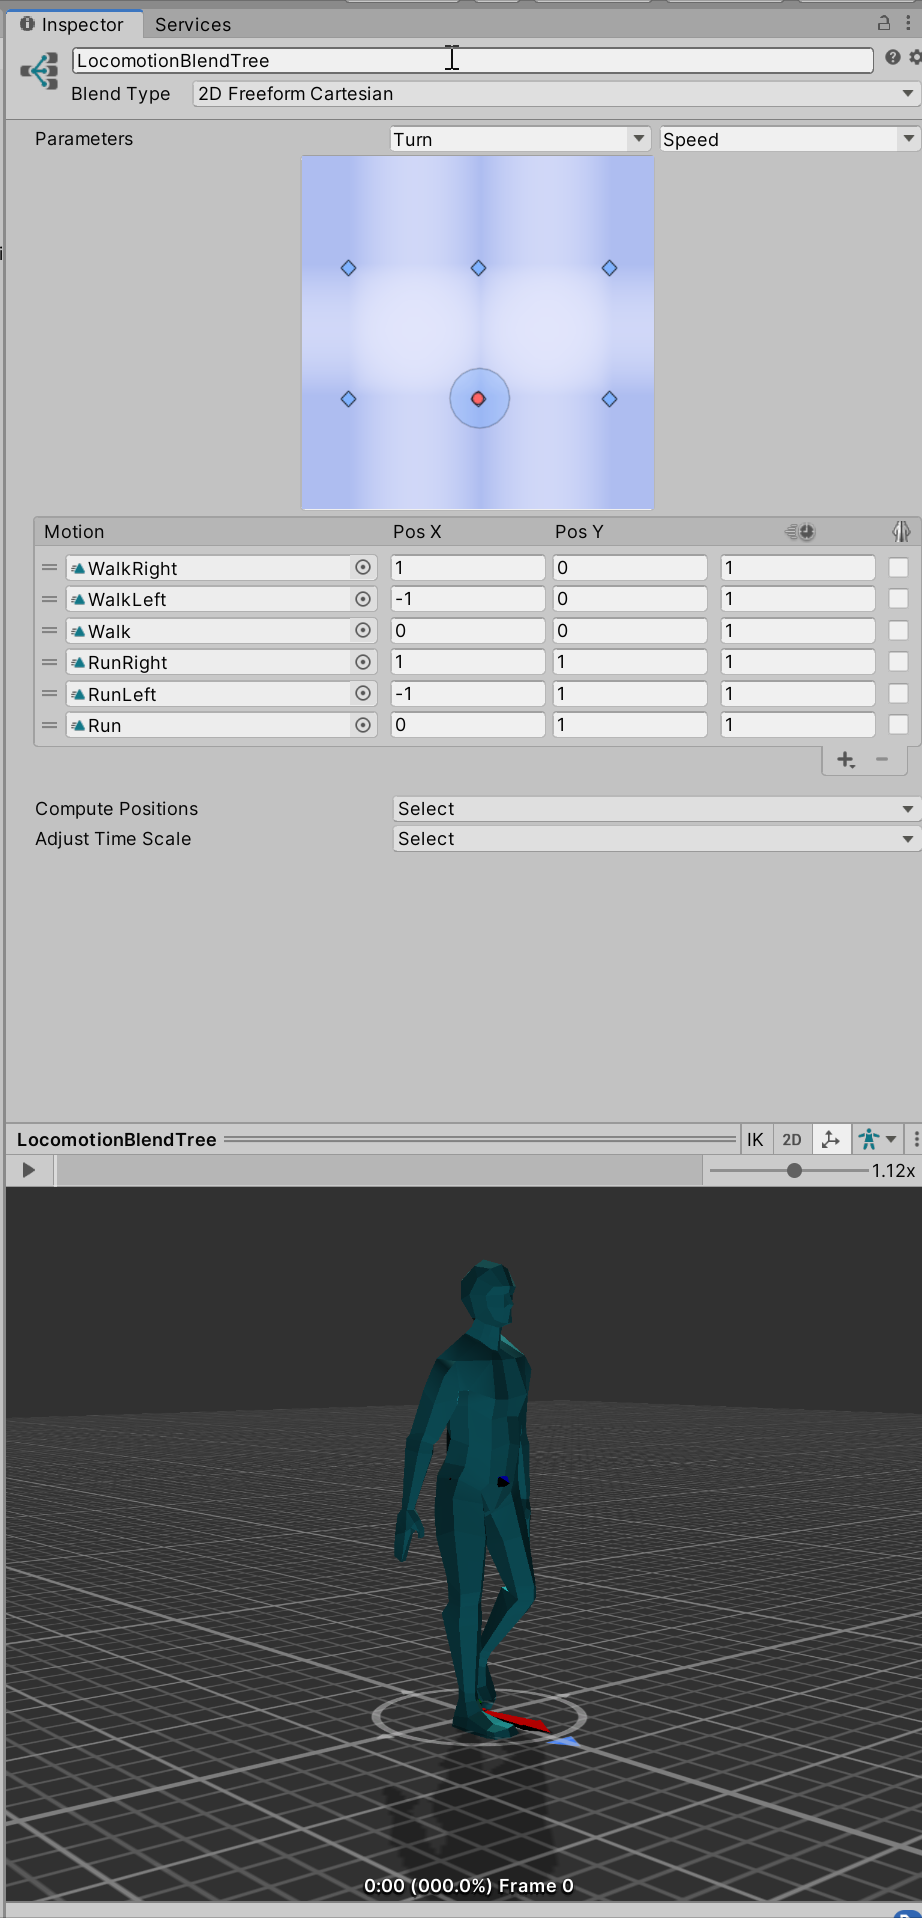Toggle the 2D preview mode button
Screen dimensions: 922x1918
tap(792, 1139)
